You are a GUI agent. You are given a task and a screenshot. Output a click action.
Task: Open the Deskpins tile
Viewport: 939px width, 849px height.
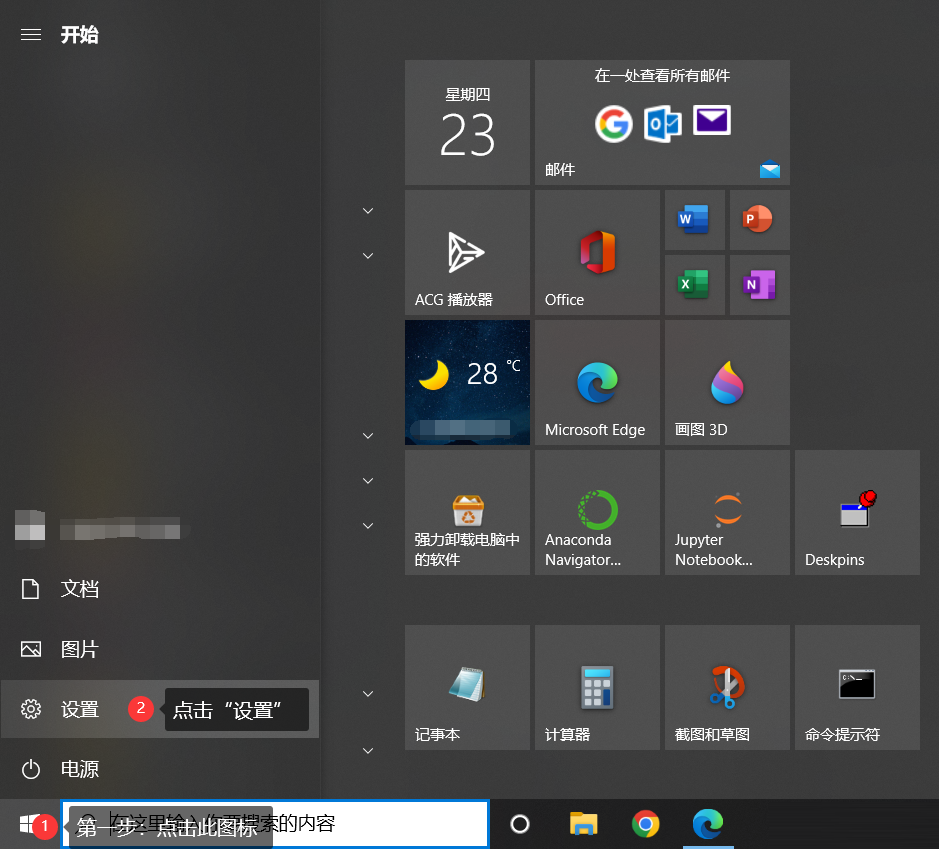(857, 513)
